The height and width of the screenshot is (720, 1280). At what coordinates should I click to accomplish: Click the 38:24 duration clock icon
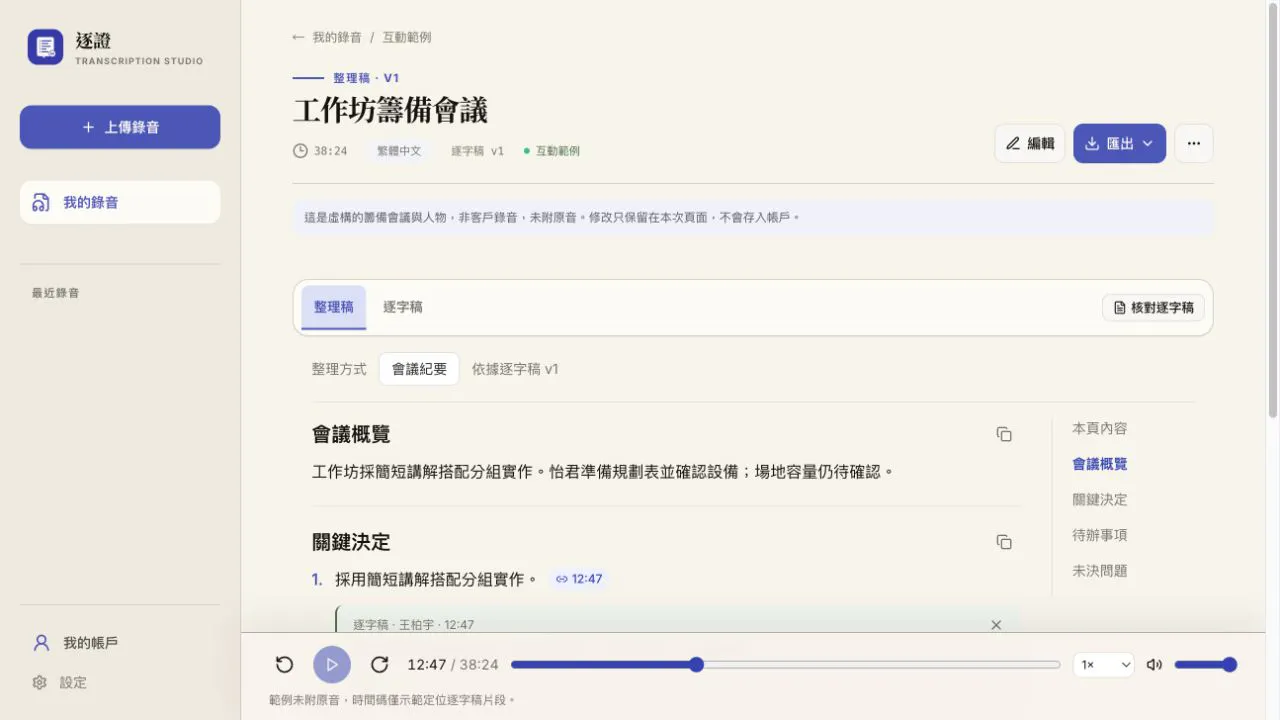pos(300,151)
